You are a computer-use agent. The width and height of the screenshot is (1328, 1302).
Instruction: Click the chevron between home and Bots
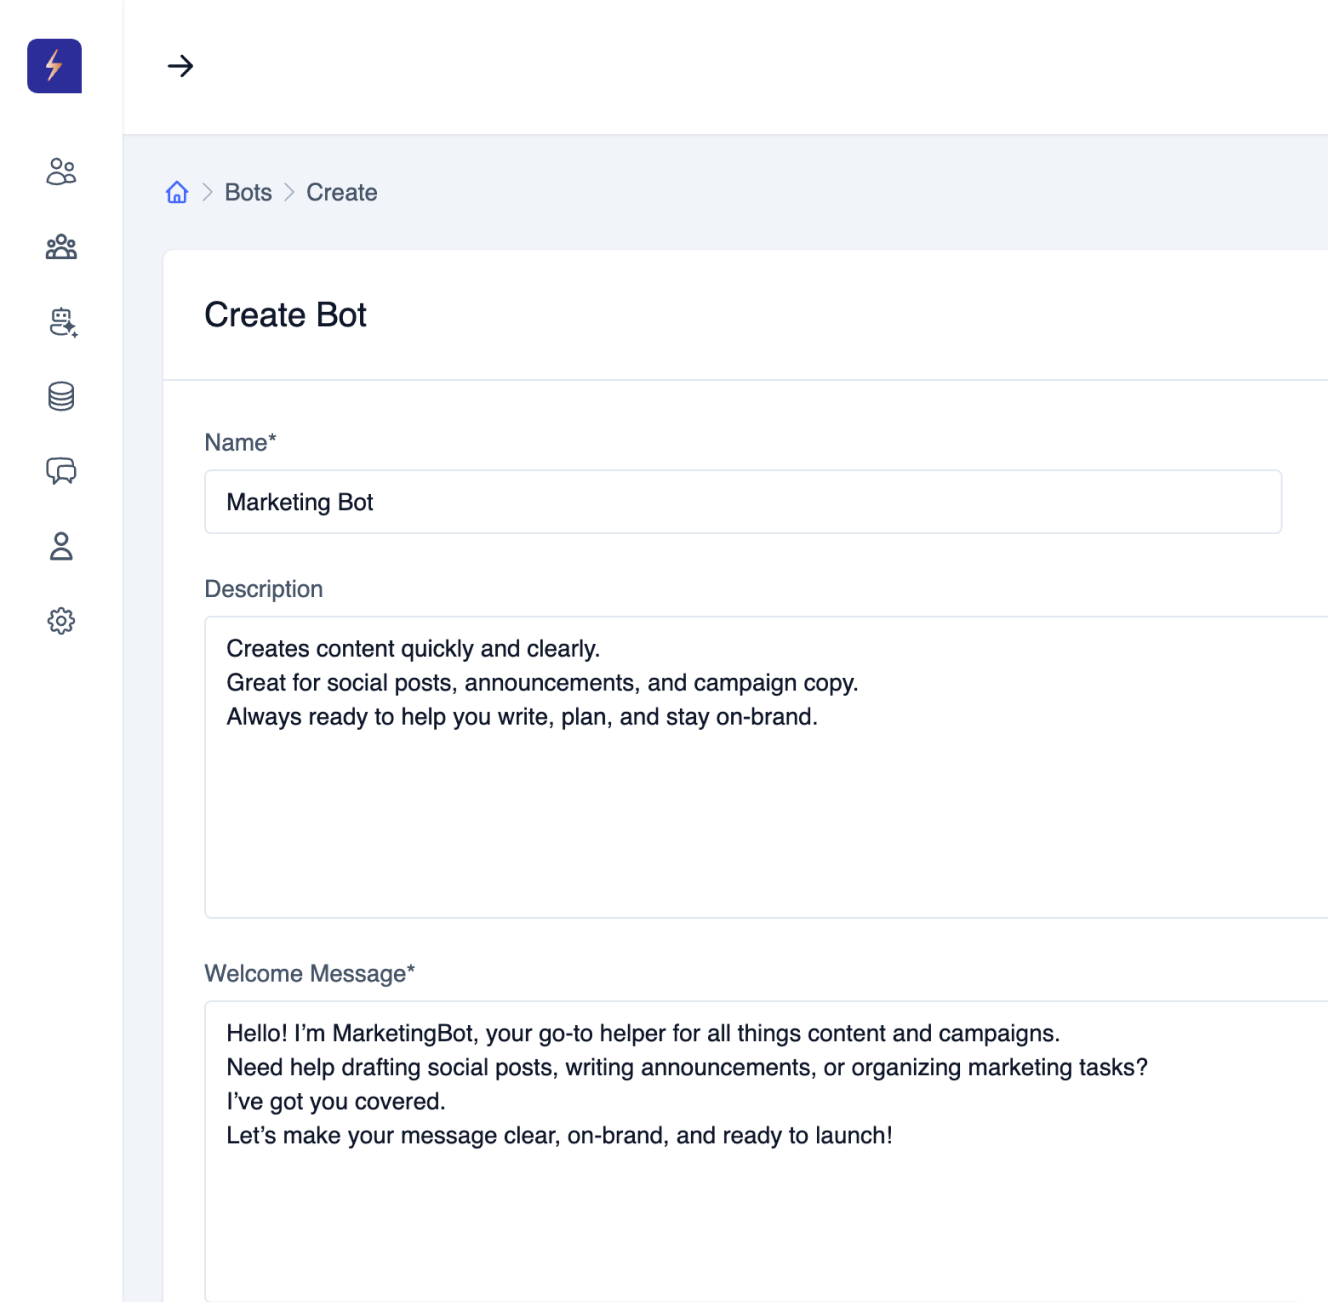(208, 192)
